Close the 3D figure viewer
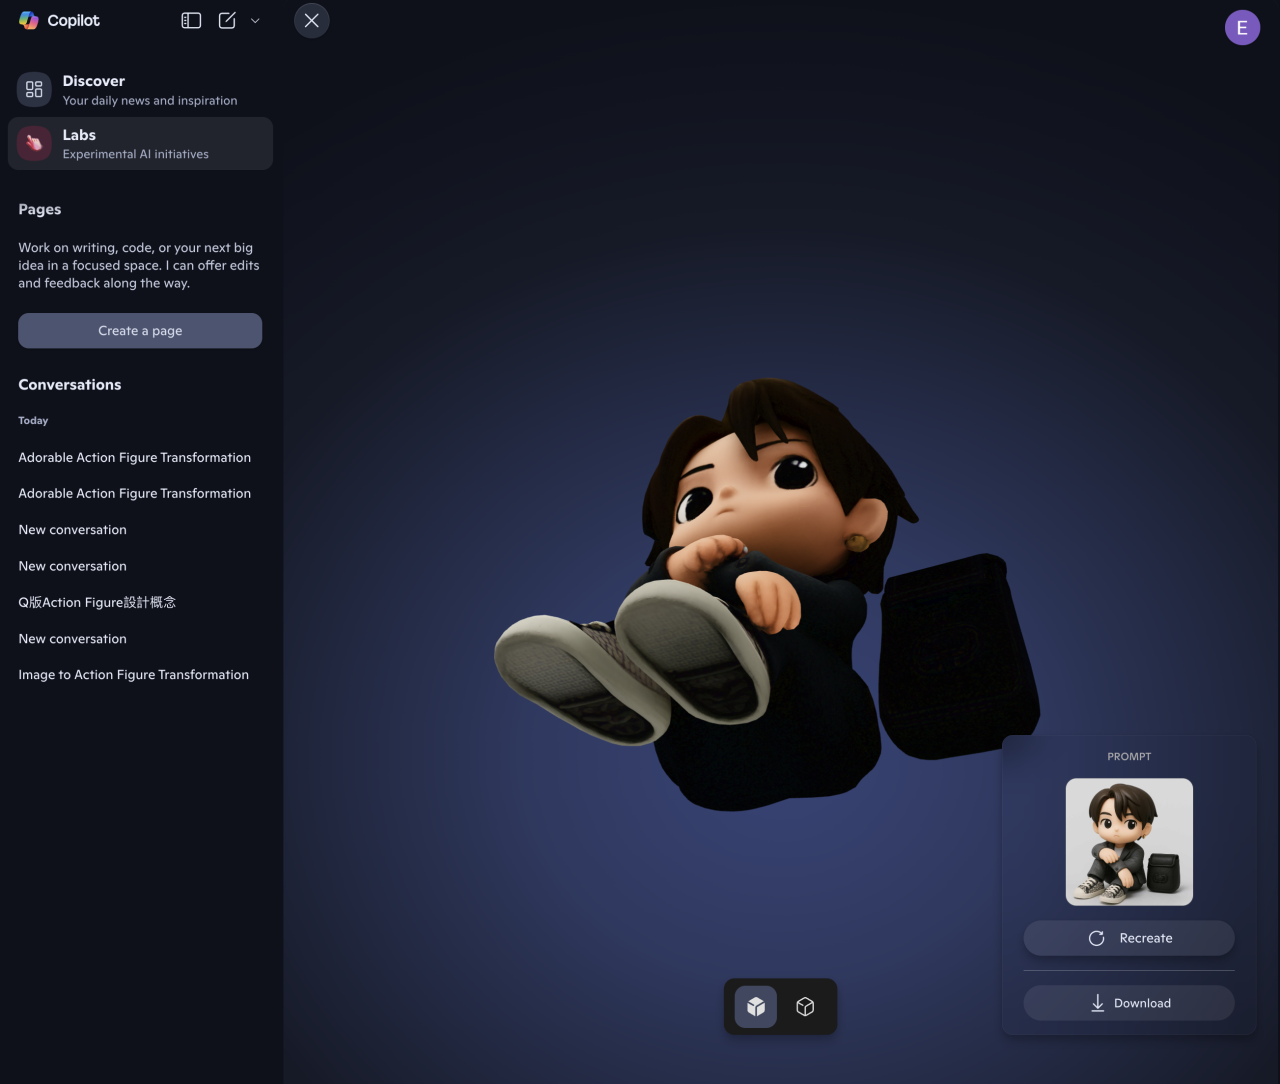 [311, 20]
